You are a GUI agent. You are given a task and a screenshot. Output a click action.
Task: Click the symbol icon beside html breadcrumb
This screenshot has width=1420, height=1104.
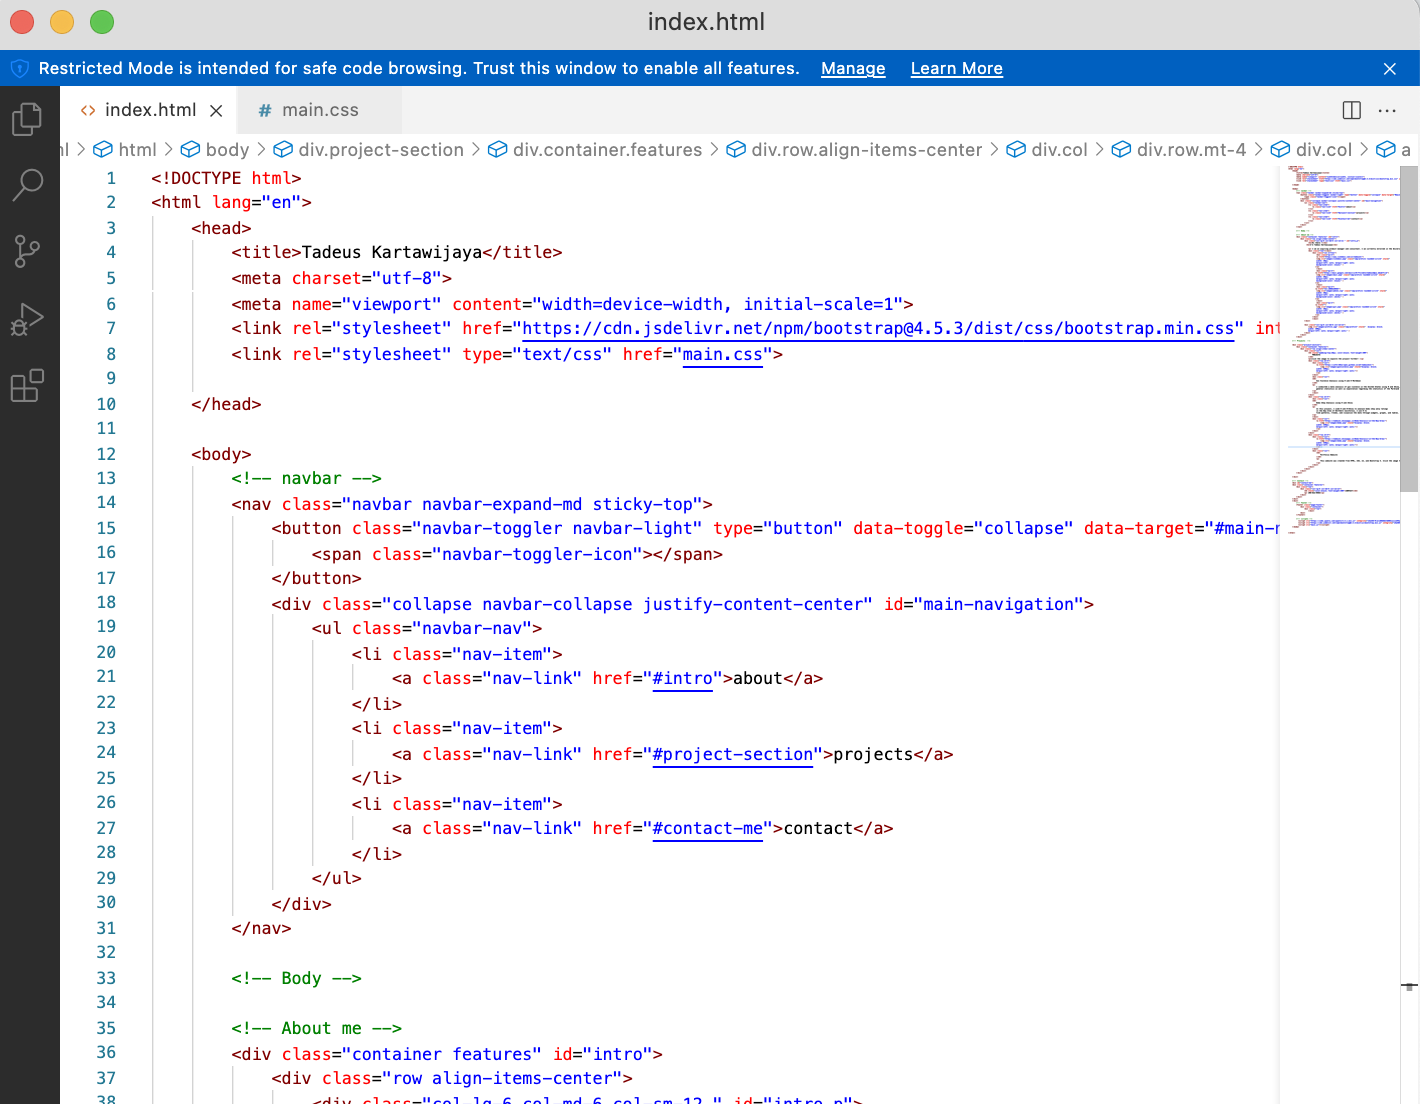click(103, 149)
